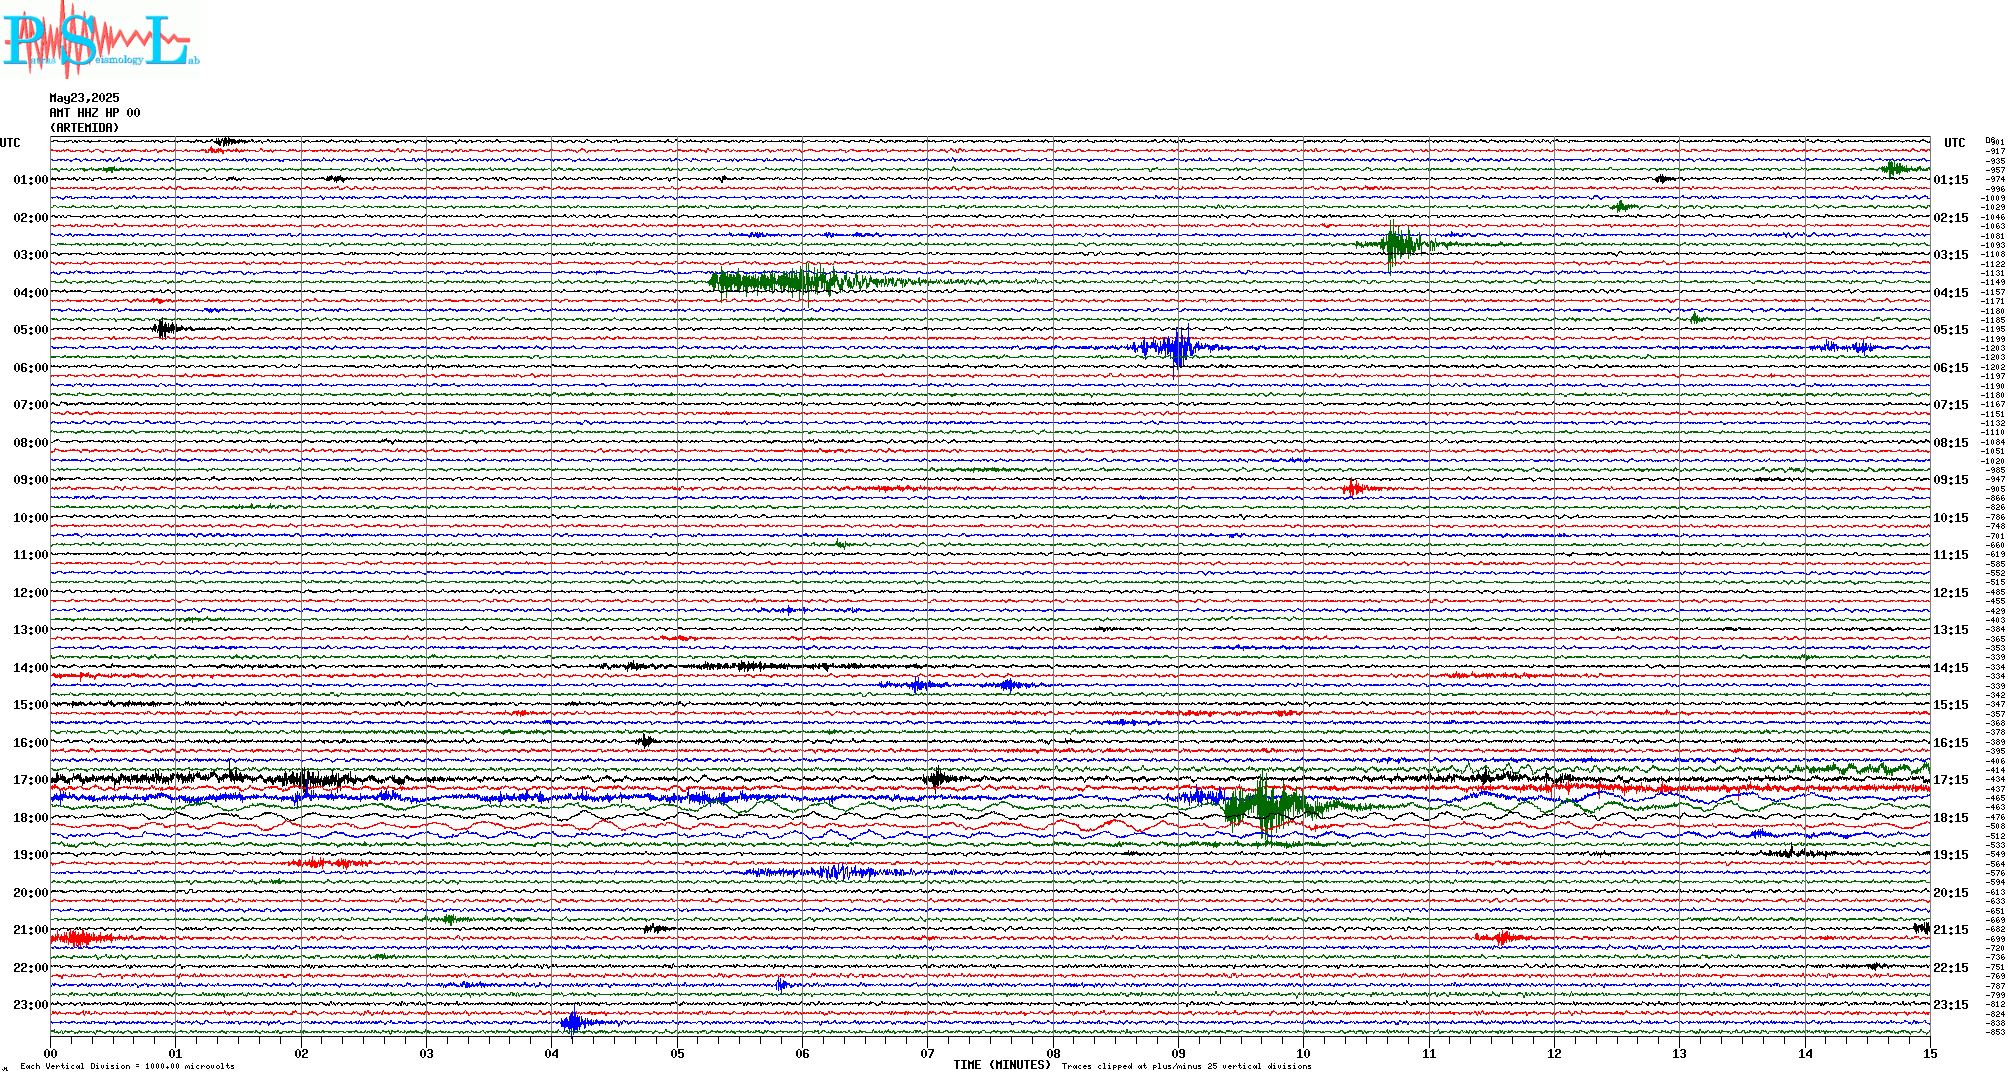This screenshot has height=1080, width=2010.
Task: Click the 19:00 hour label
Action: tap(30, 855)
